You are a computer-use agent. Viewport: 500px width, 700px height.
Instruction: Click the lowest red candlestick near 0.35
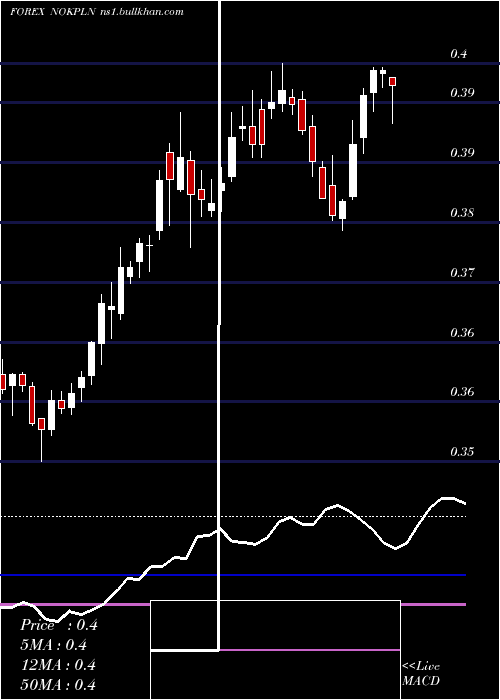[x=42, y=424]
